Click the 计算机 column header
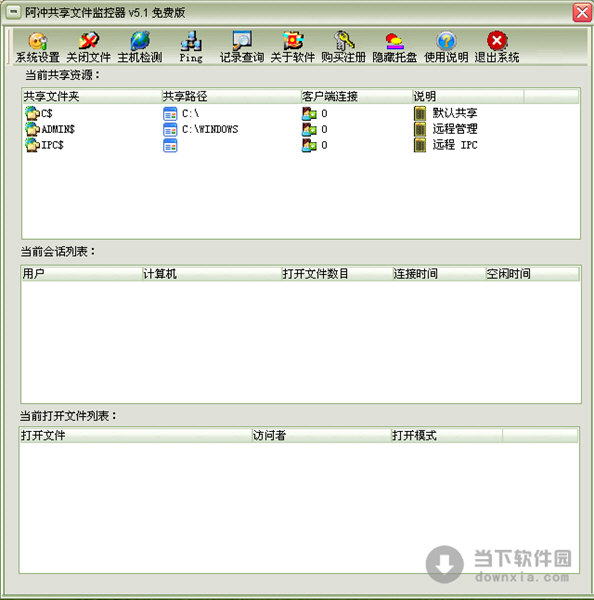This screenshot has height=600, width=594. click(x=212, y=274)
